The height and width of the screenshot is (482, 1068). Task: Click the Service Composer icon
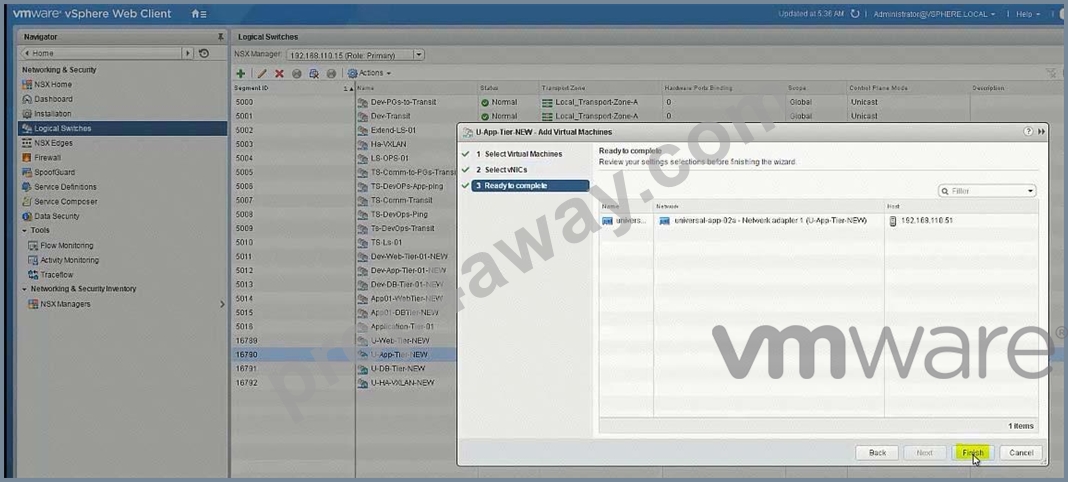[27, 202]
